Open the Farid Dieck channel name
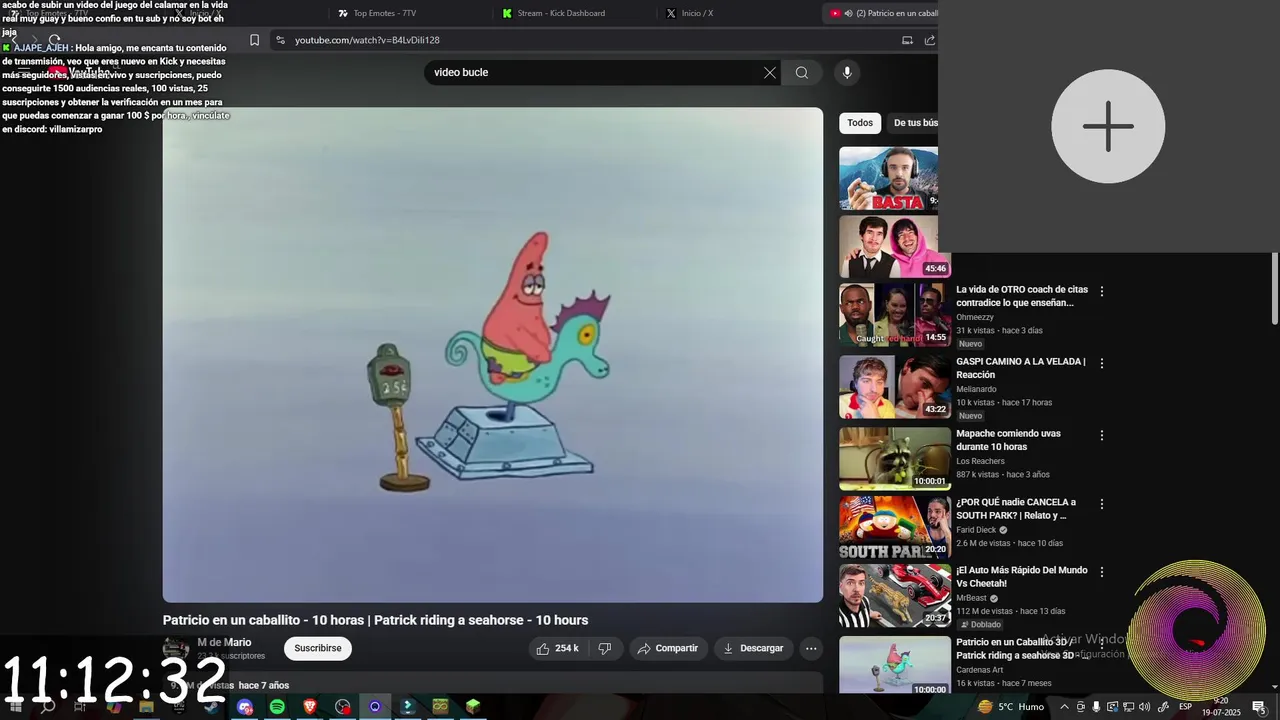This screenshot has width=1280, height=720. pos(976,530)
